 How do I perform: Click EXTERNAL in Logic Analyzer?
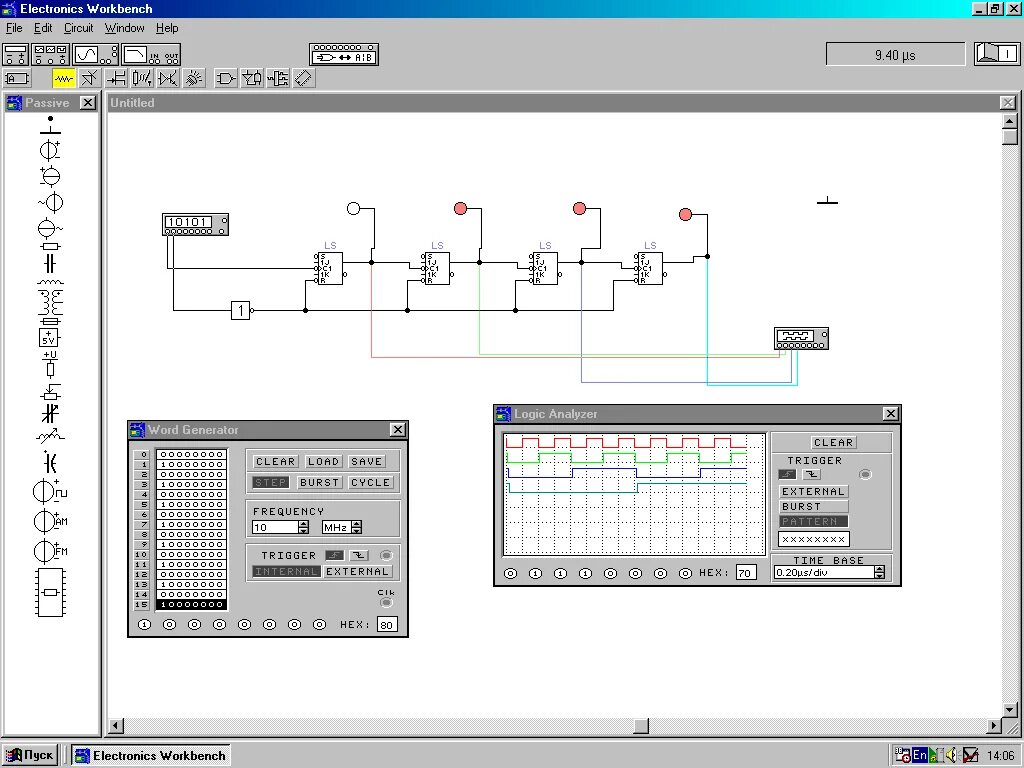pyautogui.click(x=813, y=492)
